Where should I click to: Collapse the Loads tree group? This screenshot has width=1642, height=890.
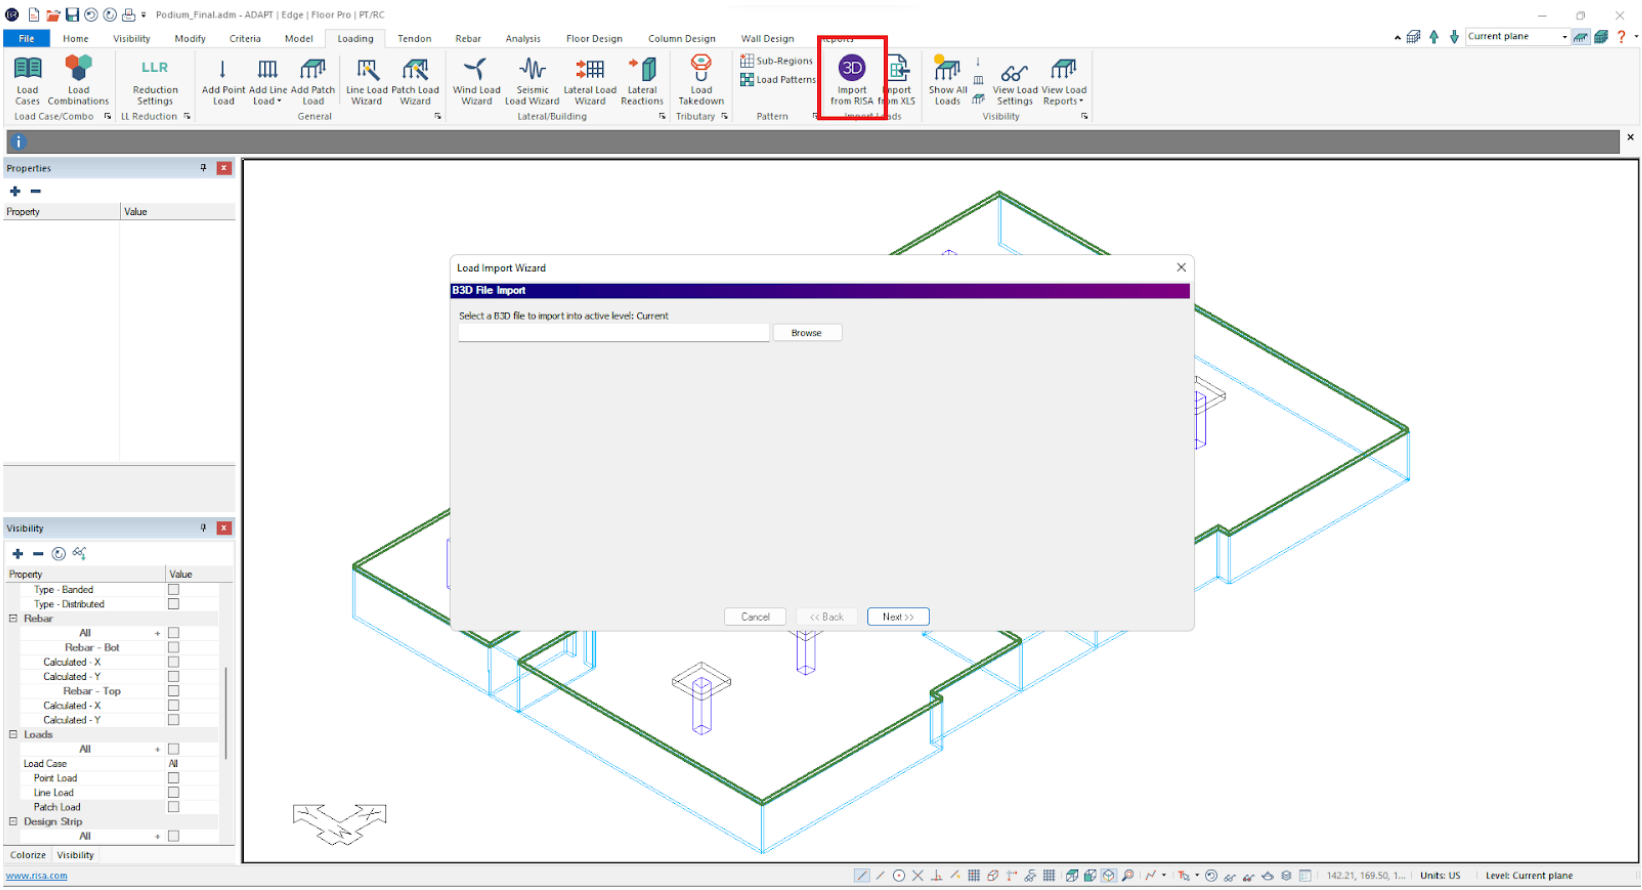click(x=13, y=735)
